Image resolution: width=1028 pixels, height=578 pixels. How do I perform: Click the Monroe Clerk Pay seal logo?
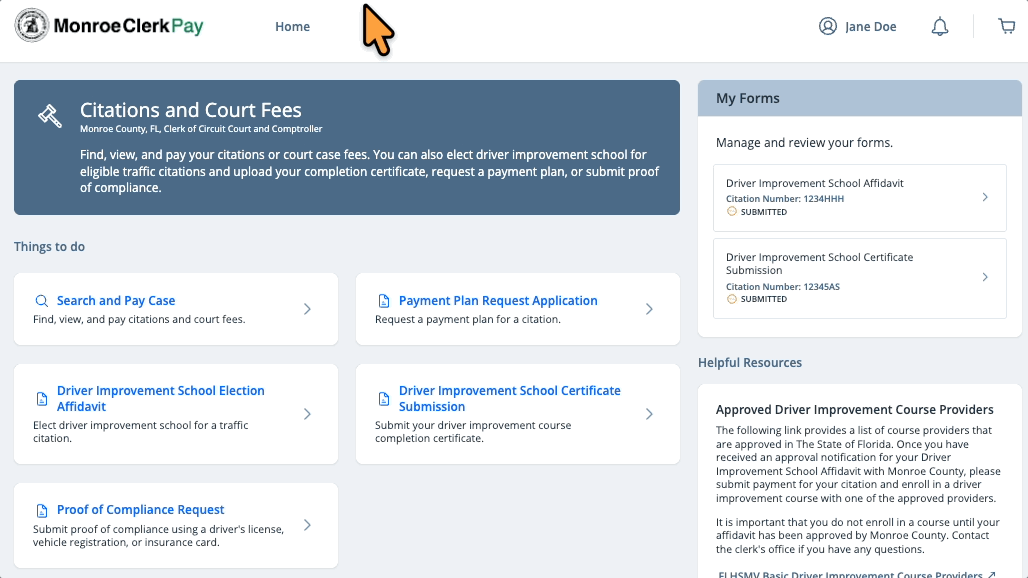[x=32, y=26]
